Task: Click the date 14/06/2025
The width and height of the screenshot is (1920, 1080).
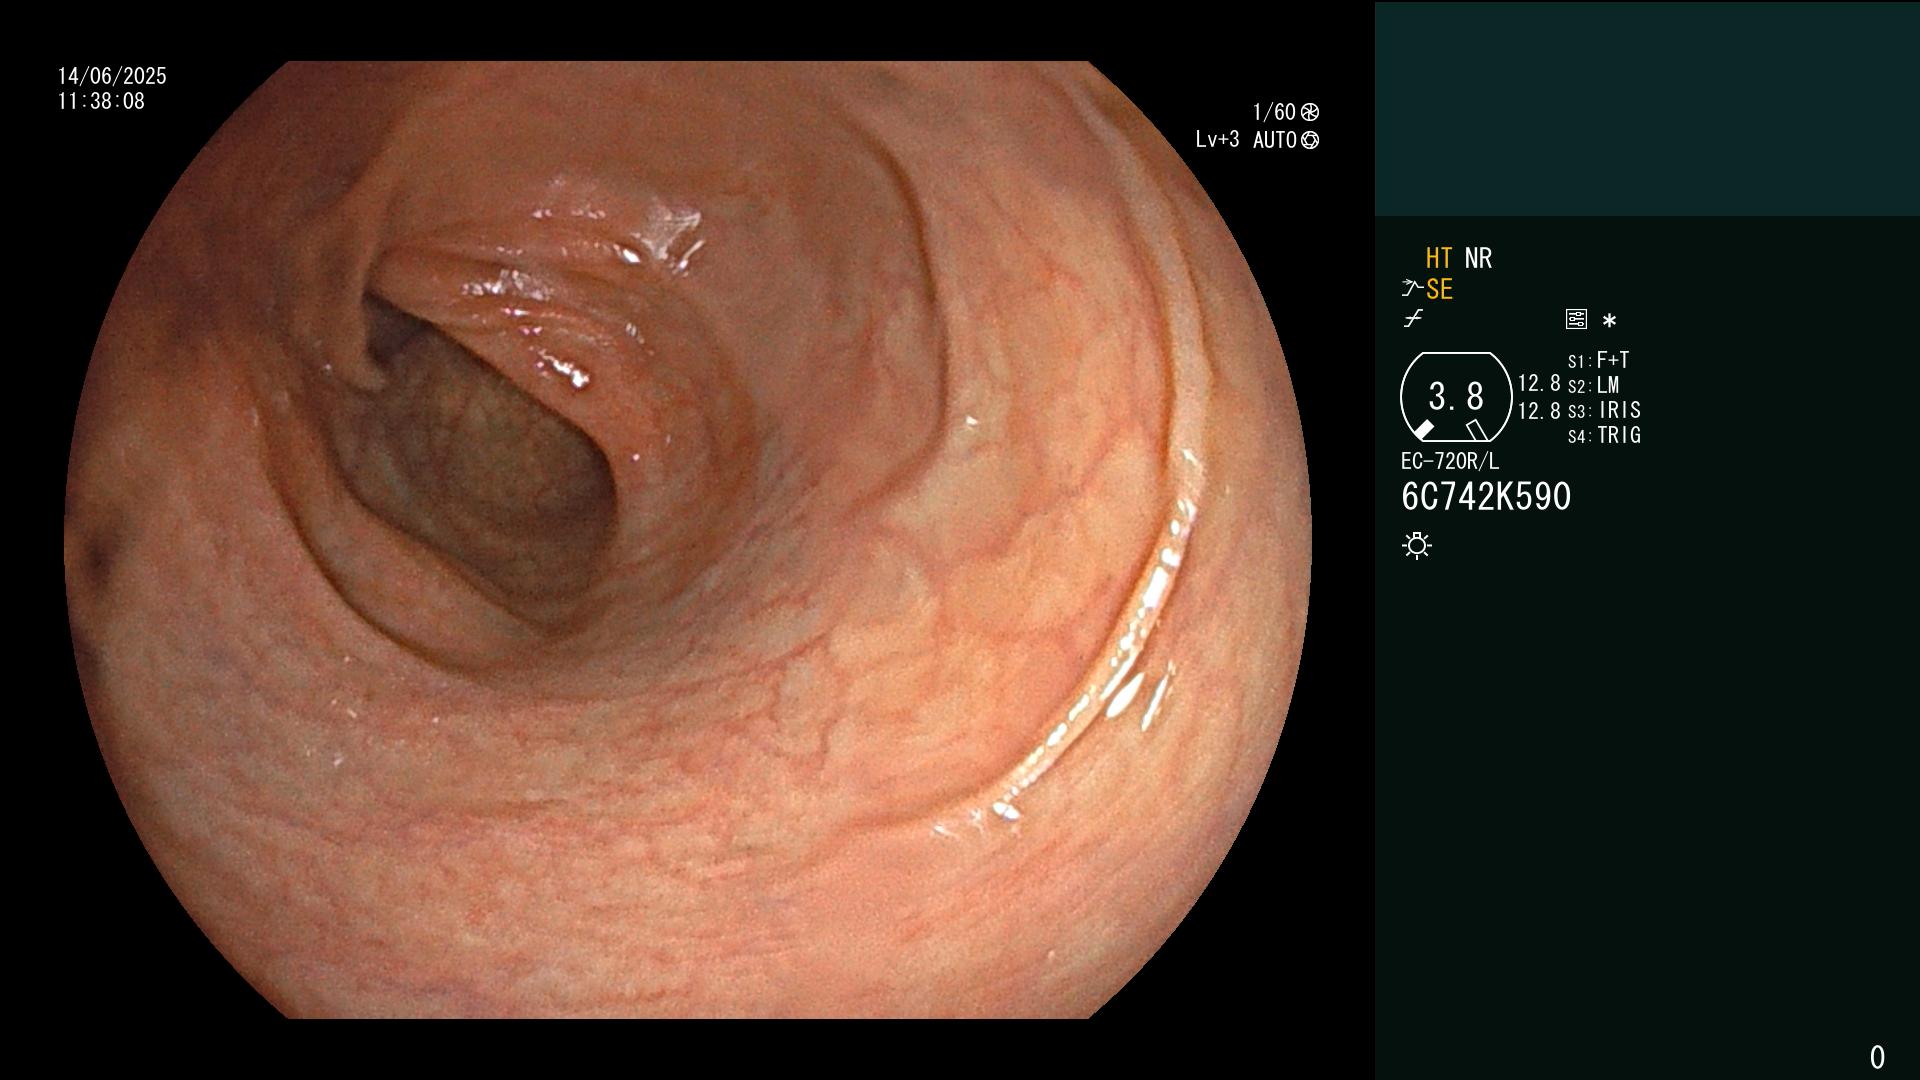Action: pyautogui.click(x=112, y=76)
